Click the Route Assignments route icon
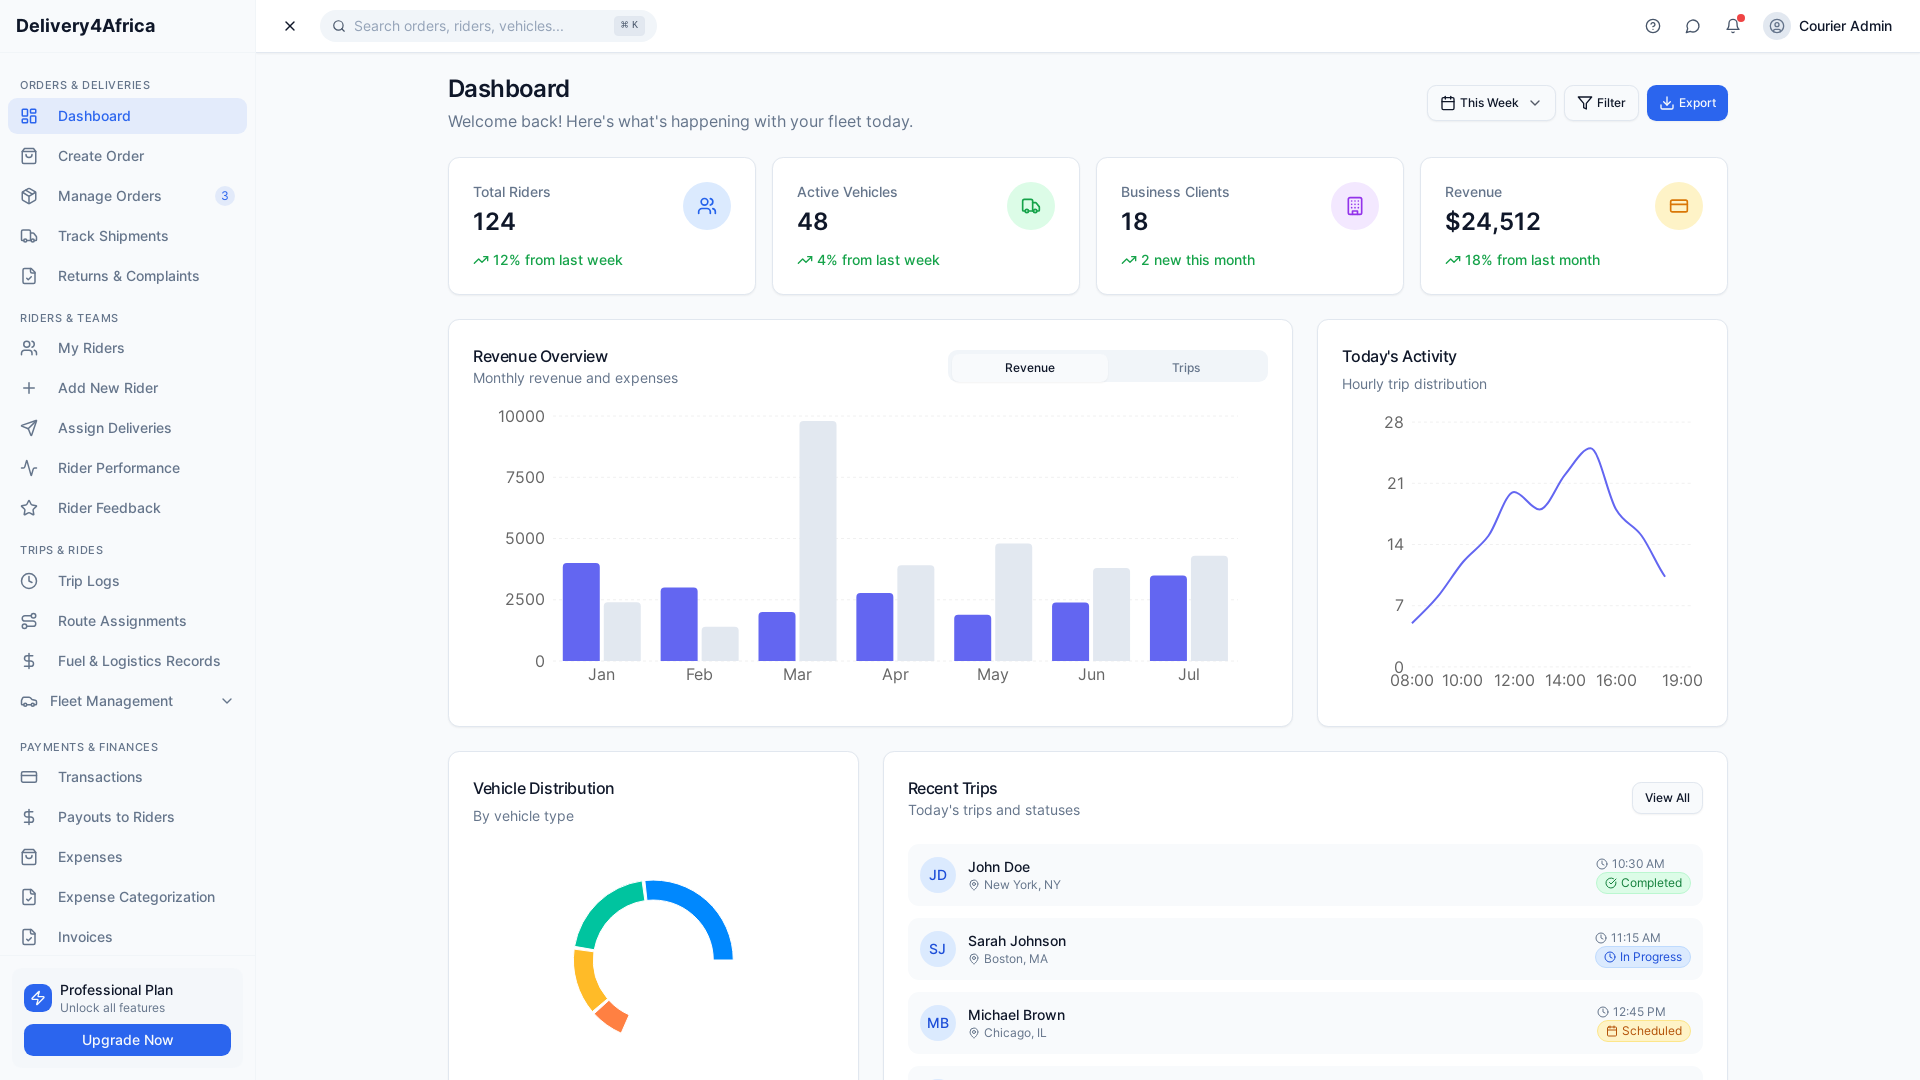 pos(29,621)
